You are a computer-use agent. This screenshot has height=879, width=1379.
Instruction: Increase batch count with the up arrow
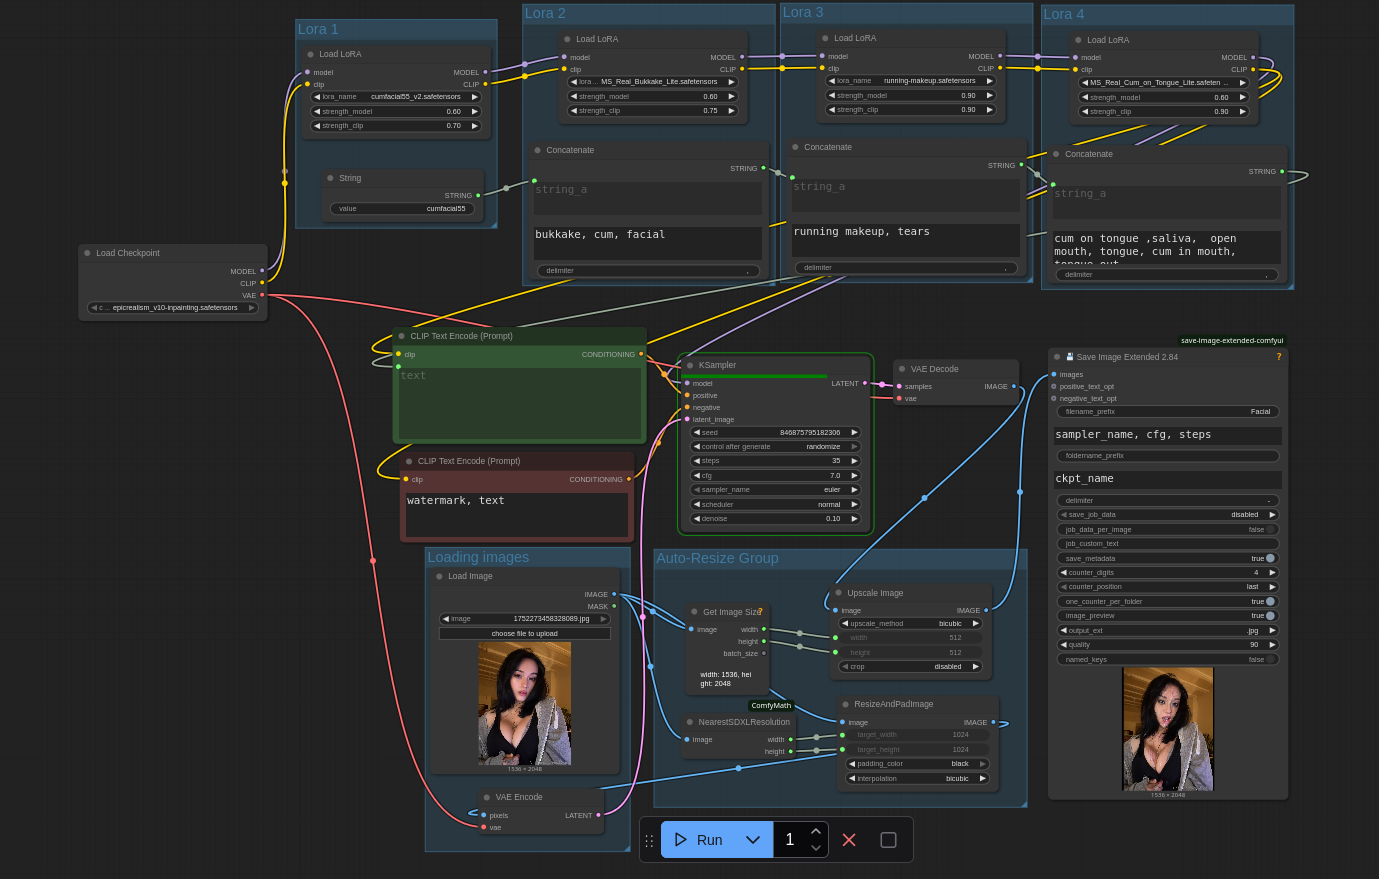[x=816, y=831]
